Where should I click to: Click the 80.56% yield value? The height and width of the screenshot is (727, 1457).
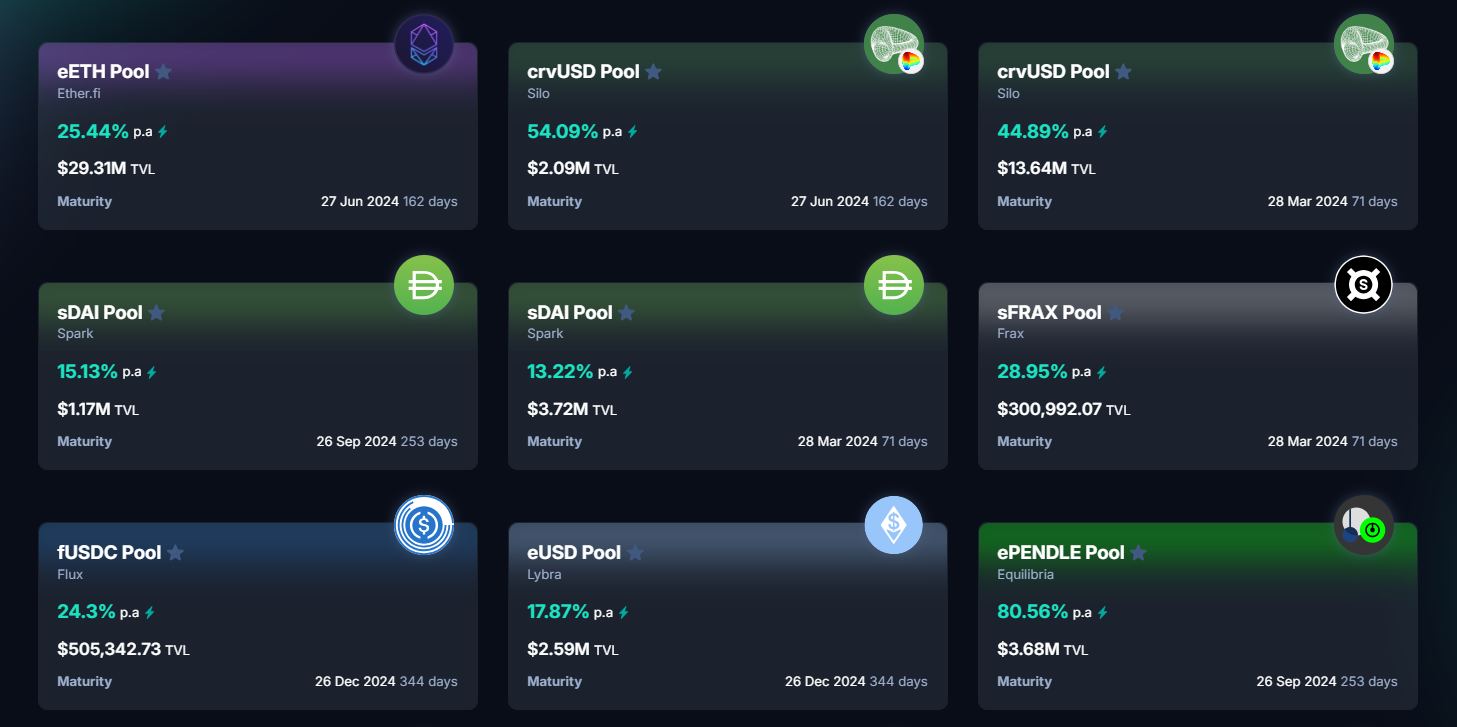point(1033,611)
